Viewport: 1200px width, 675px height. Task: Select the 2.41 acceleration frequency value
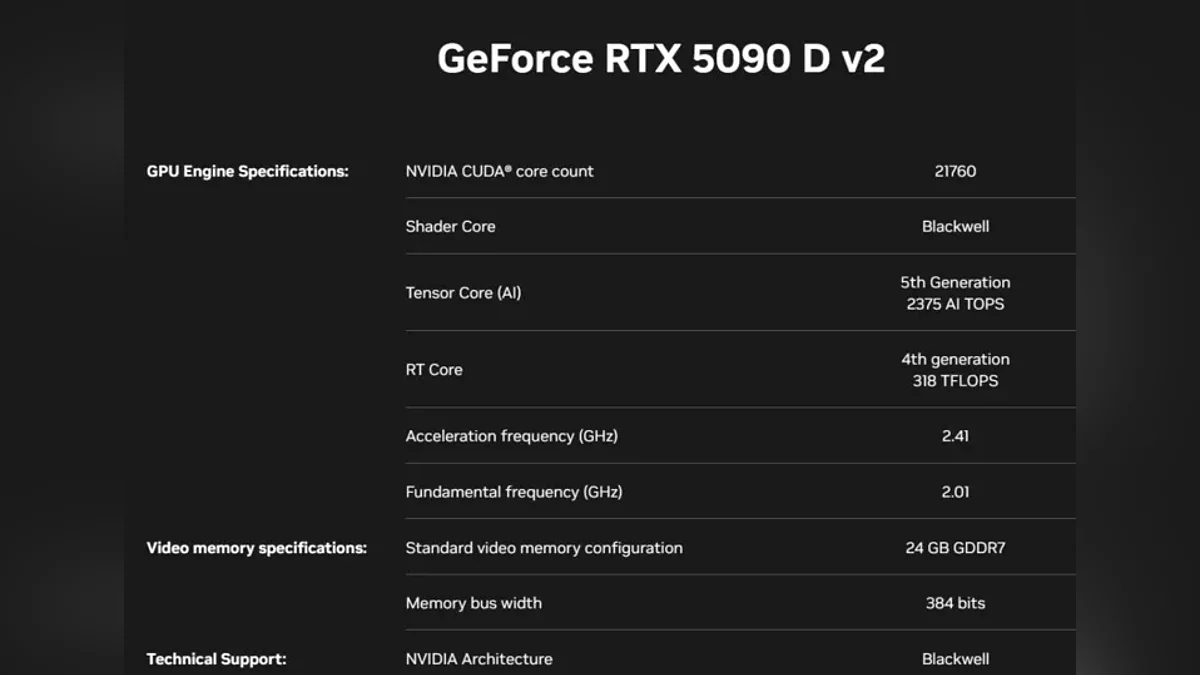tap(955, 436)
